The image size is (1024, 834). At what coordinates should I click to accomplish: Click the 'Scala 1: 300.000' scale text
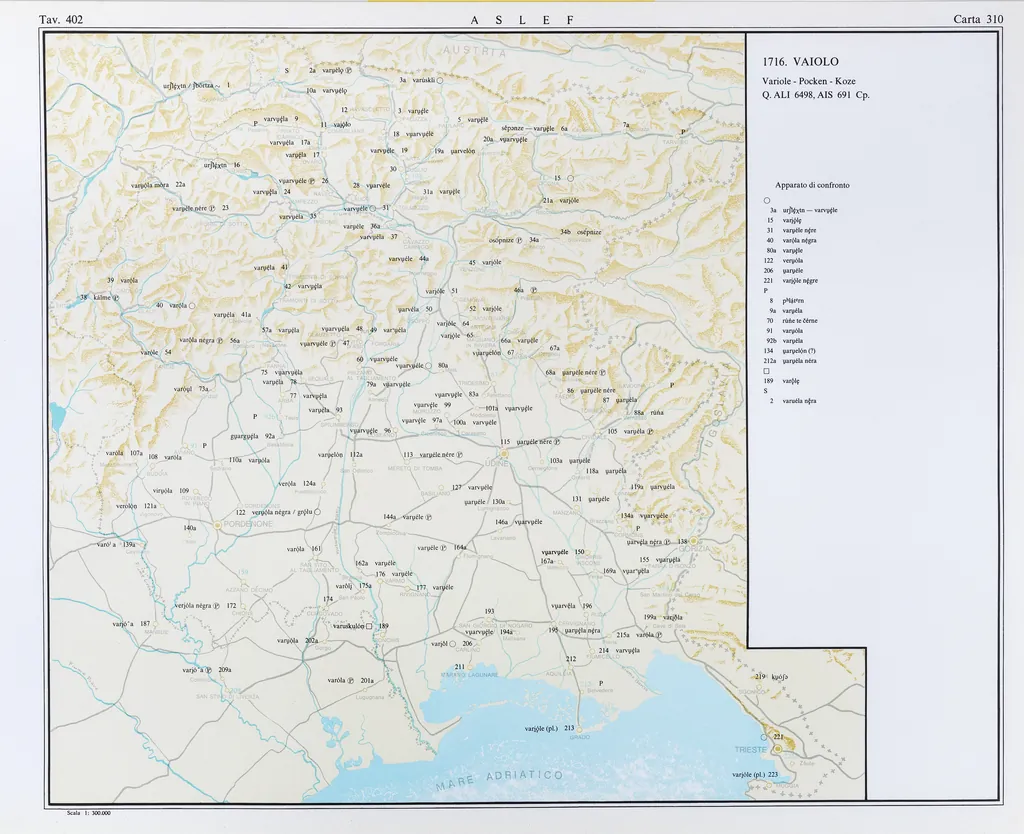(x=87, y=813)
